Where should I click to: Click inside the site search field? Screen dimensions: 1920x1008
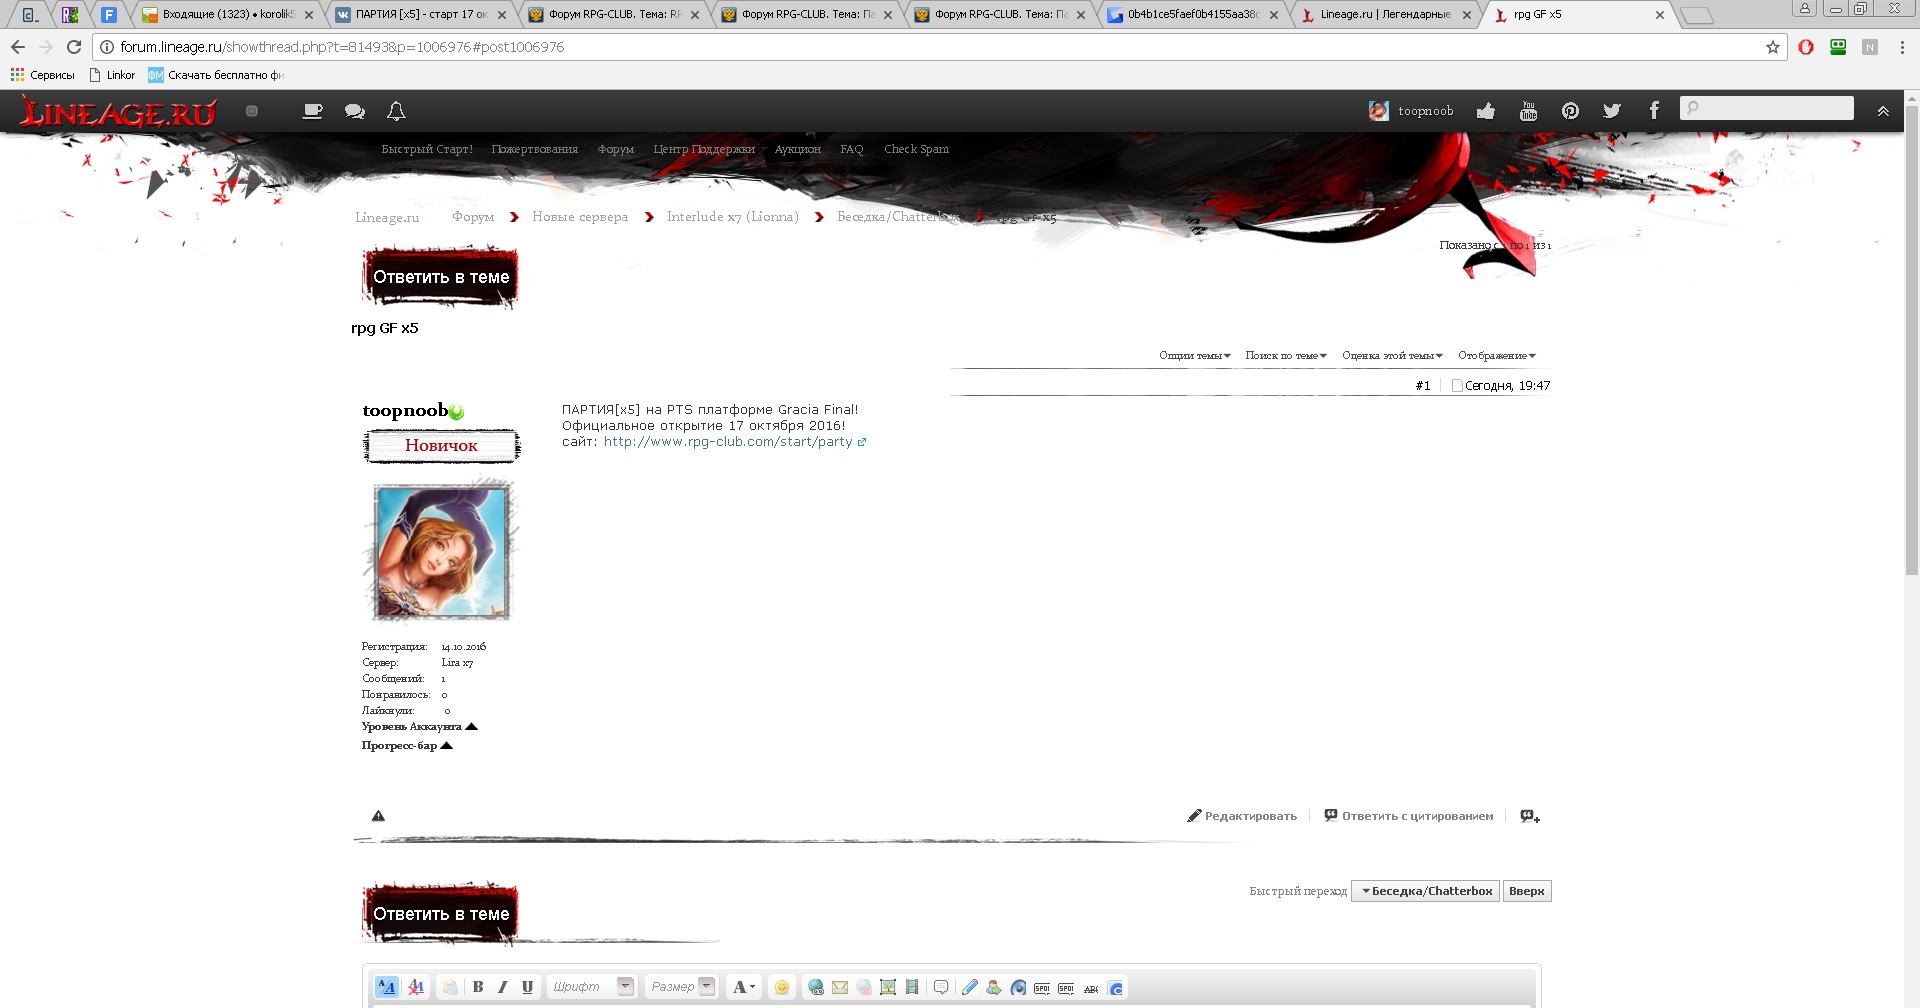pos(1767,108)
